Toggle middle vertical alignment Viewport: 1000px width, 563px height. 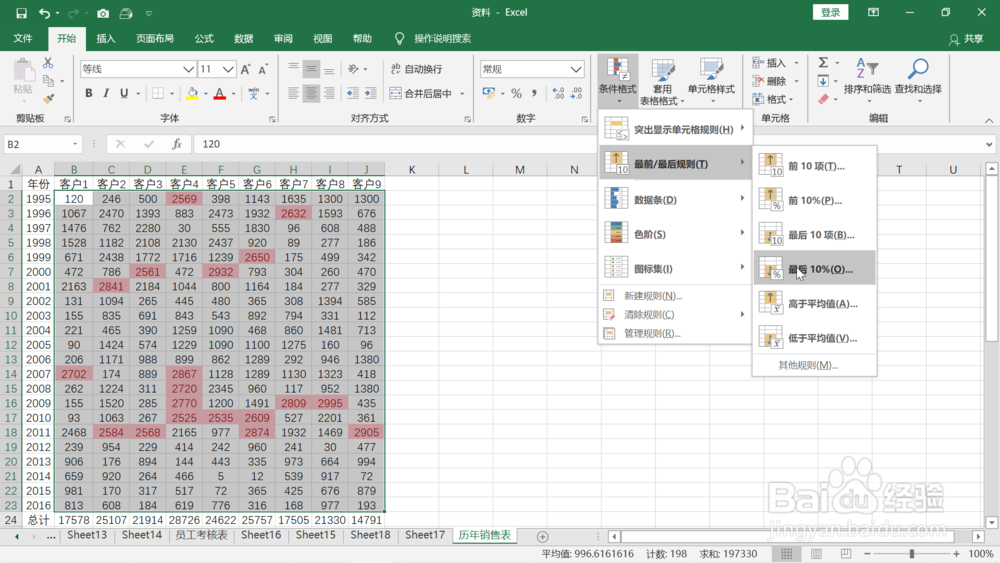coord(311,69)
